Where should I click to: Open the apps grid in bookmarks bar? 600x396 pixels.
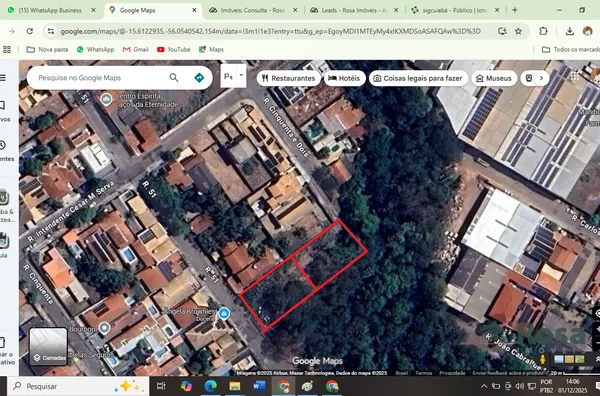pyautogui.click(x=7, y=49)
